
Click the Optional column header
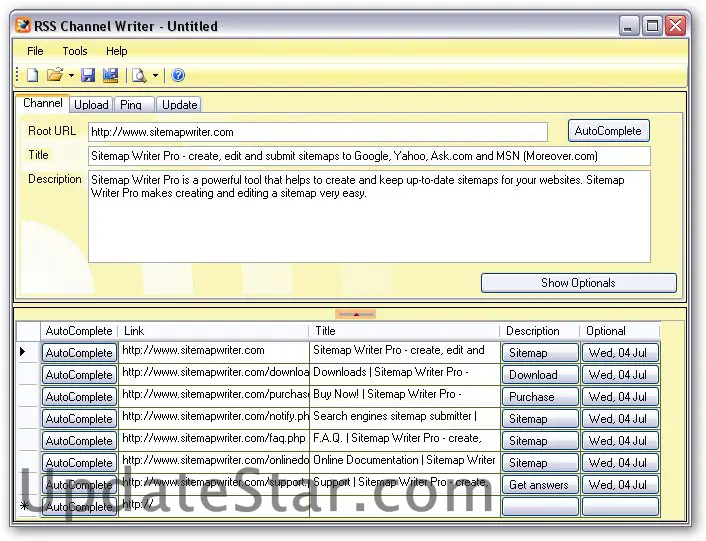620,331
